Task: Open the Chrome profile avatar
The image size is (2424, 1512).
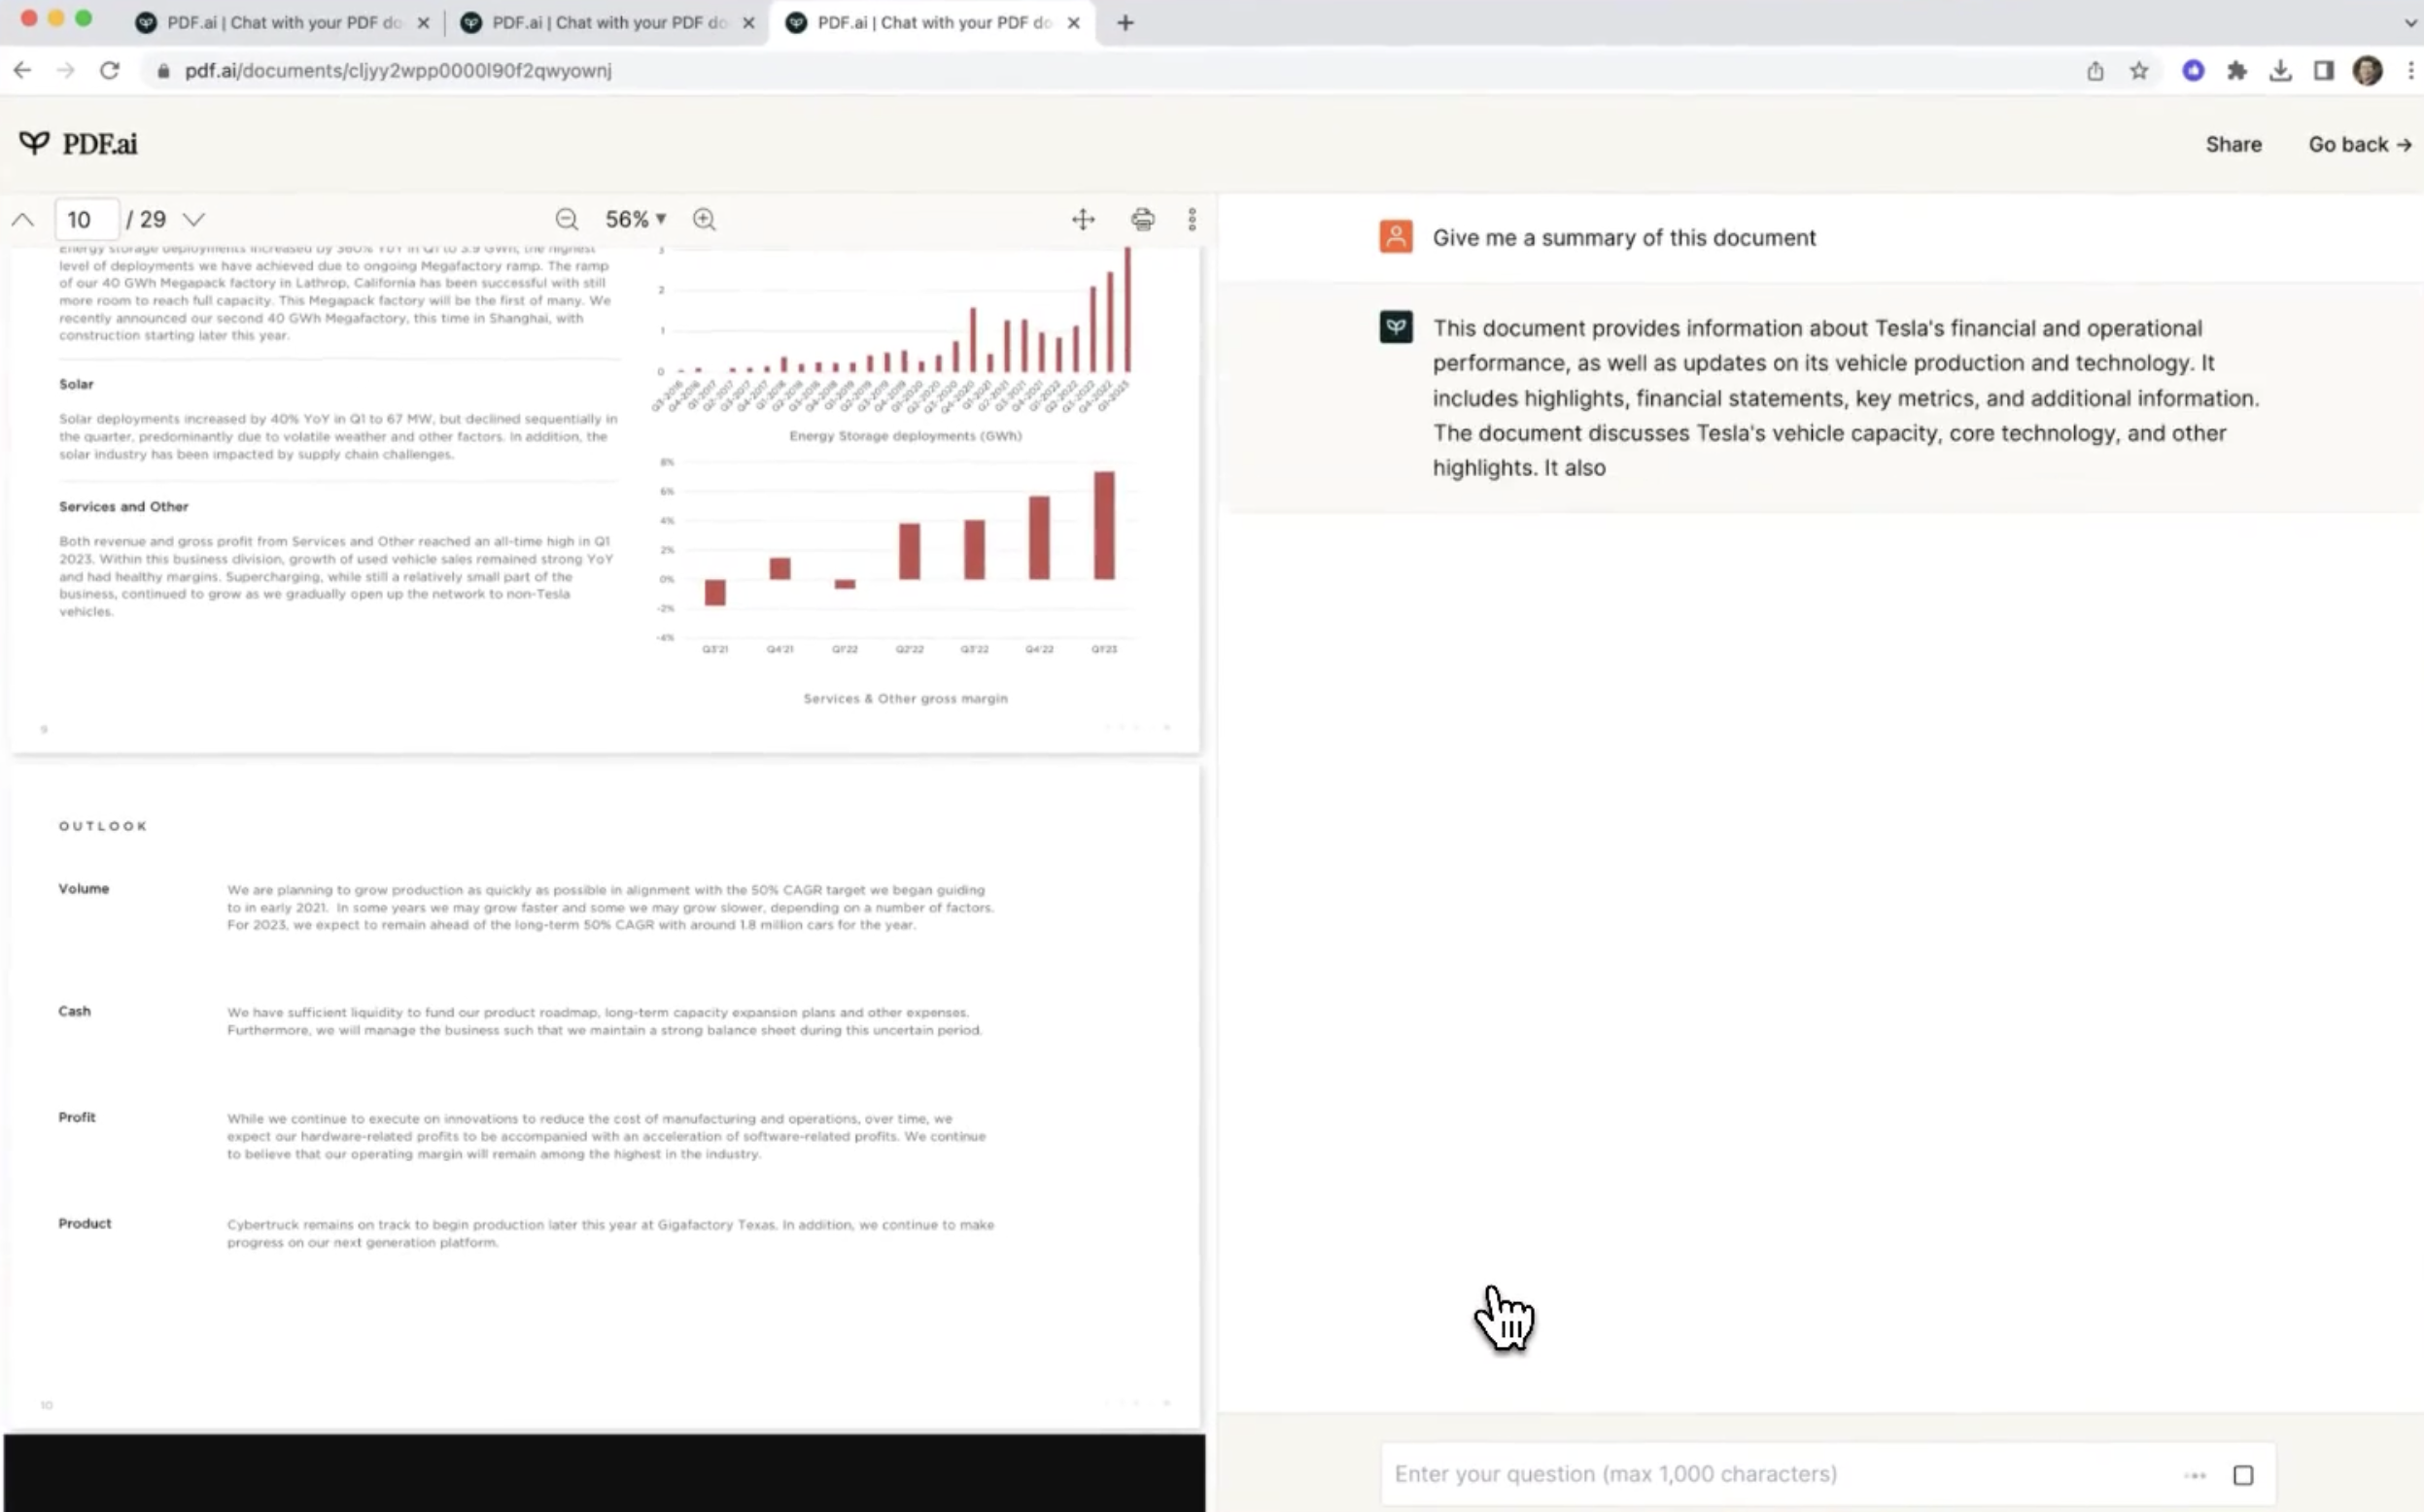Action: (2367, 70)
